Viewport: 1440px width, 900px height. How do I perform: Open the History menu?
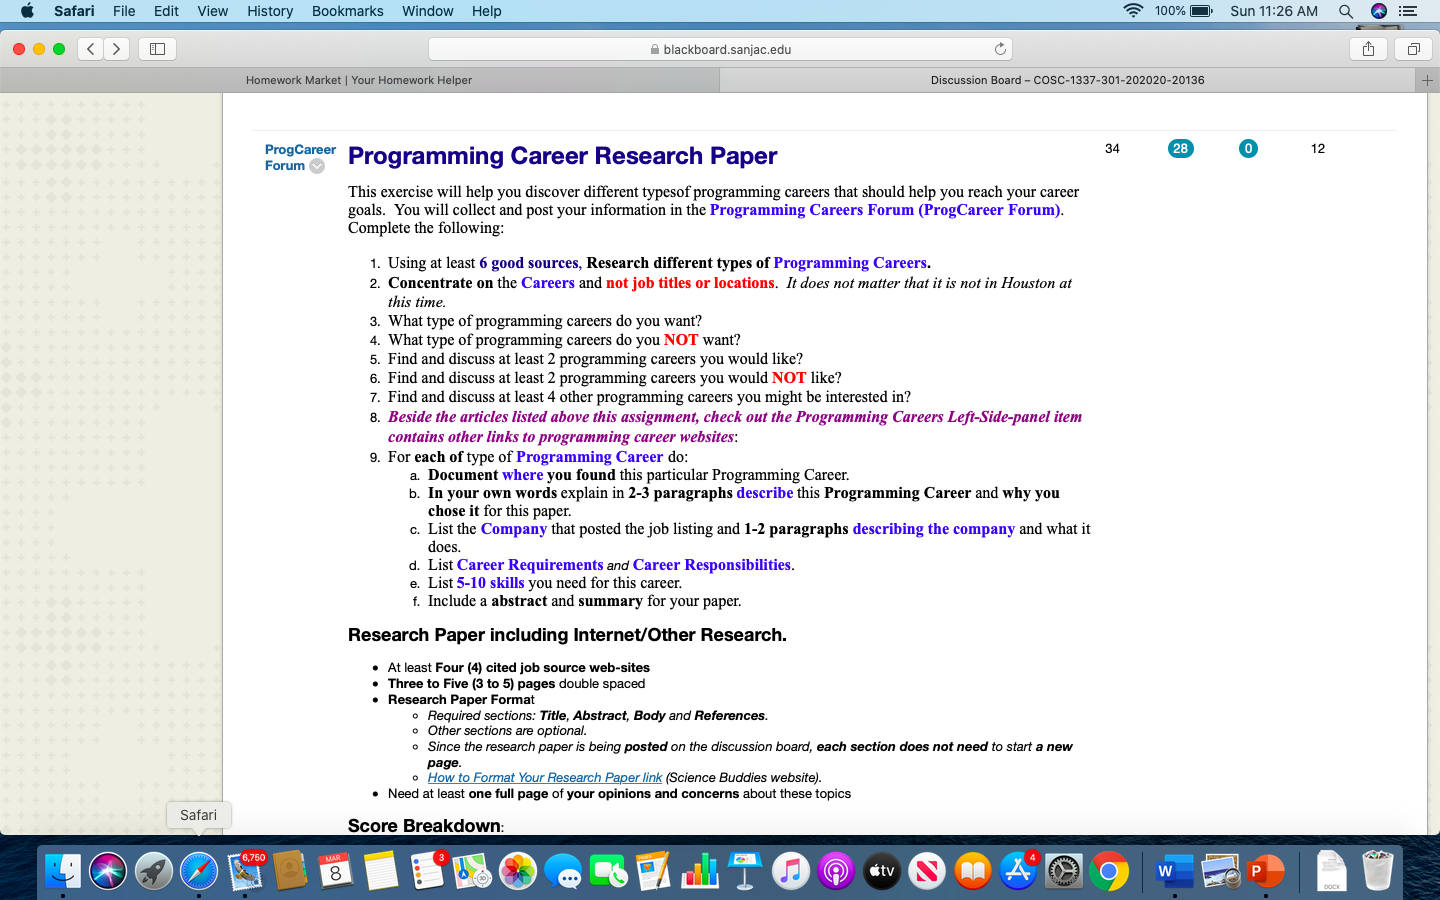pyautogui.click(x=270, y=11)
